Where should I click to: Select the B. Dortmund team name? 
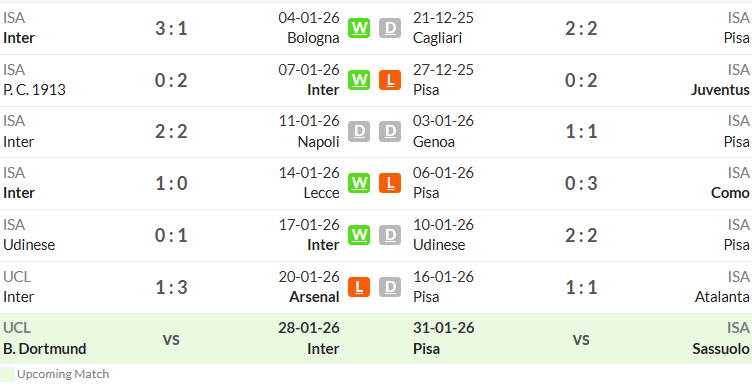[45, 349]
